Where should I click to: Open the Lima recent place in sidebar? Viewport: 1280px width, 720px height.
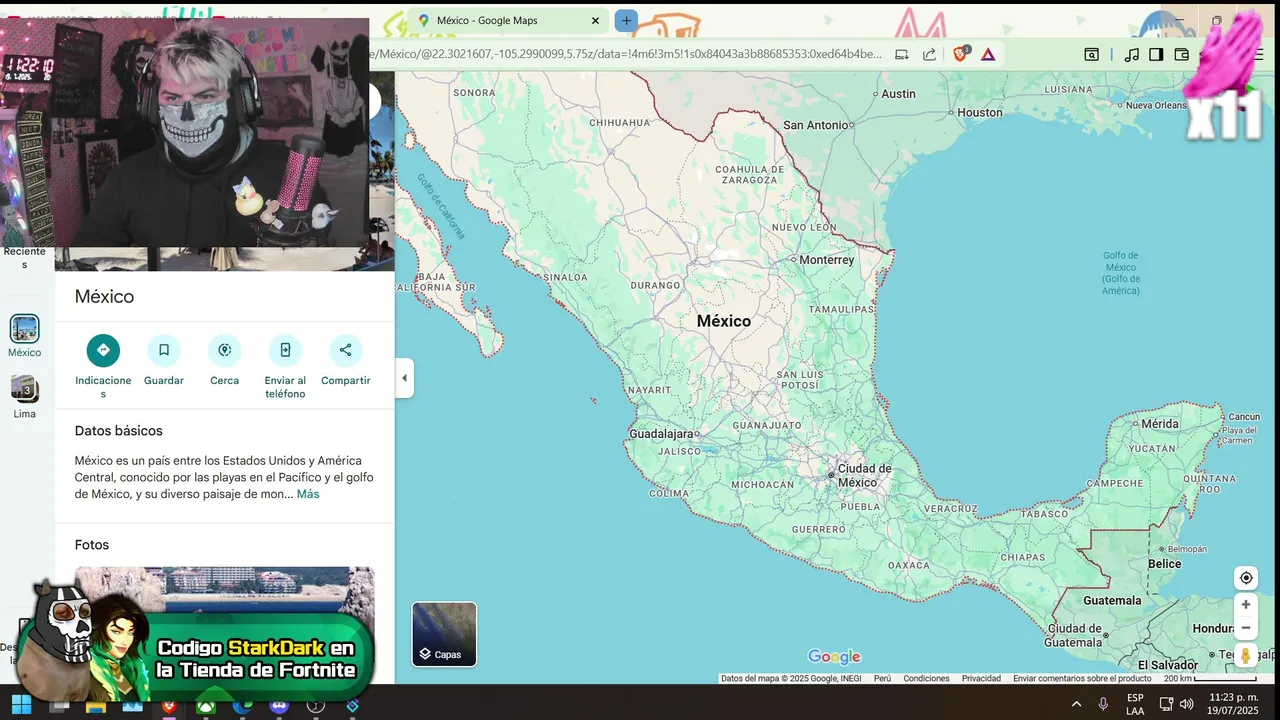tap(25, 397)
